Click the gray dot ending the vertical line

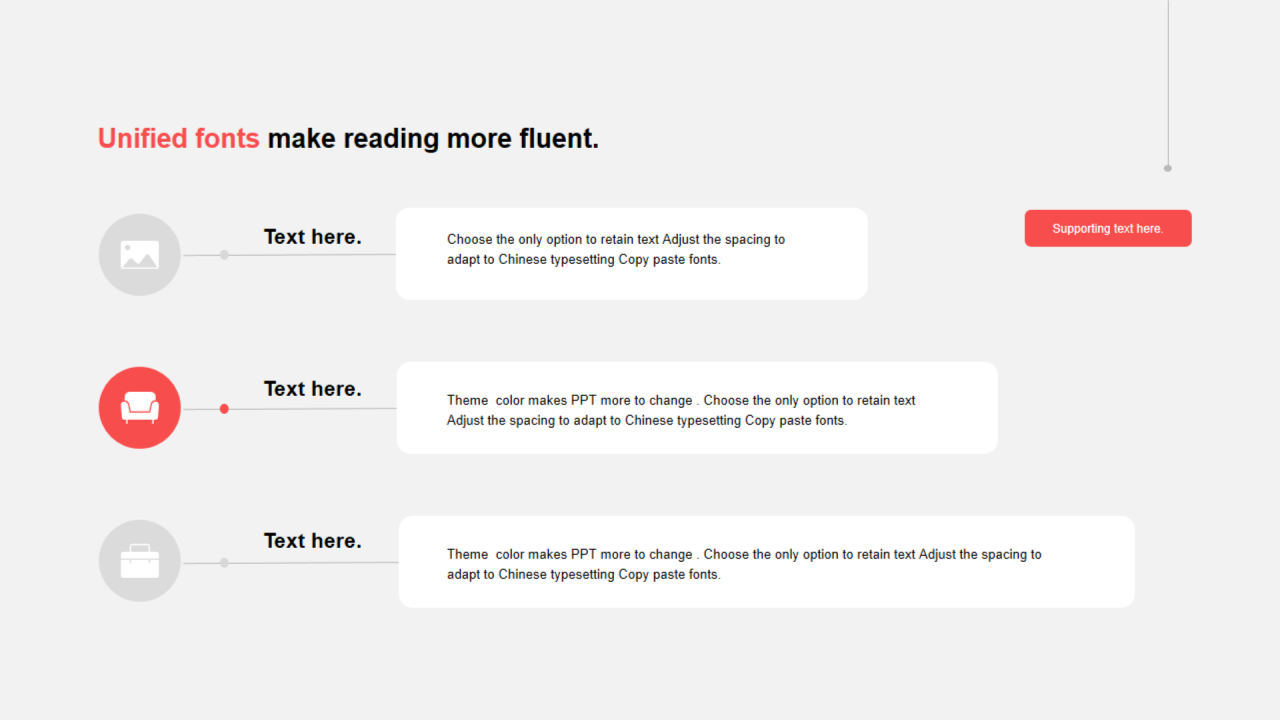pos(1167,168)
